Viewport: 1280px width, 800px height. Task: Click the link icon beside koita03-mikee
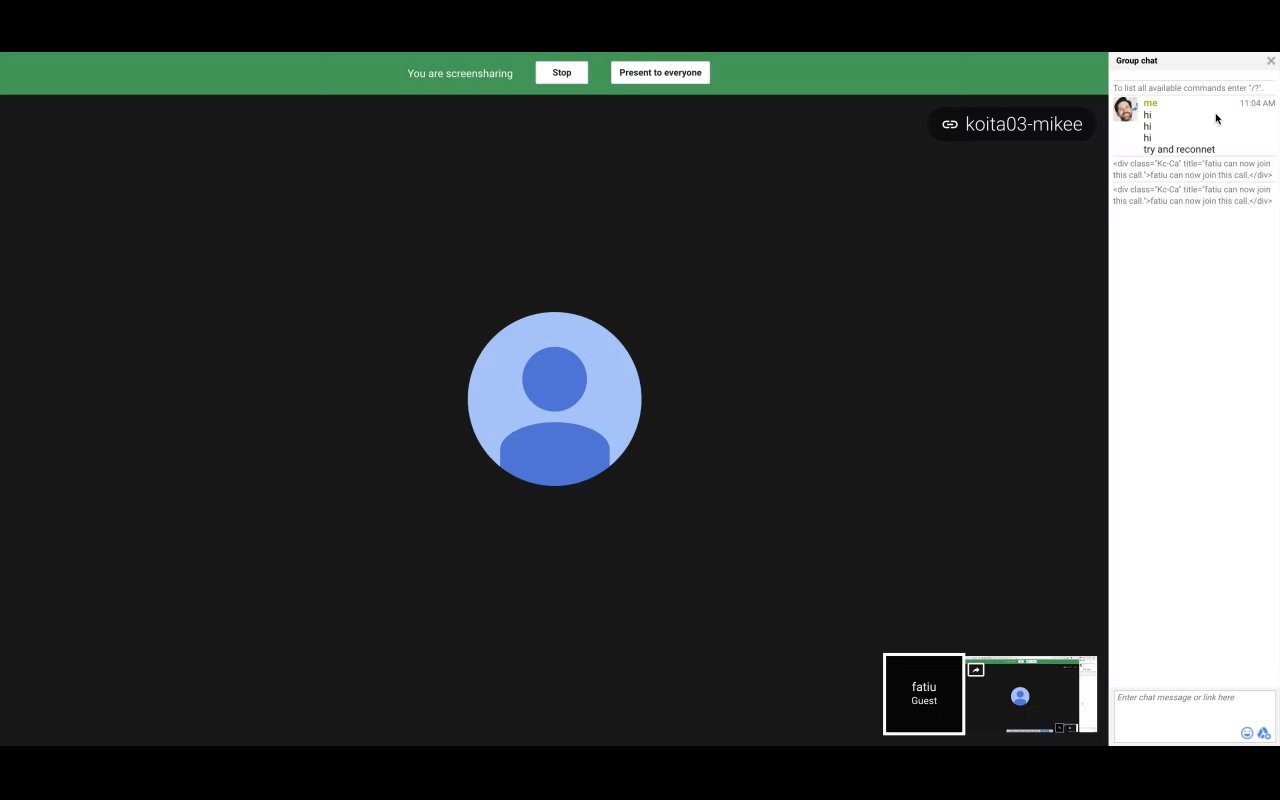pos(950,125)
